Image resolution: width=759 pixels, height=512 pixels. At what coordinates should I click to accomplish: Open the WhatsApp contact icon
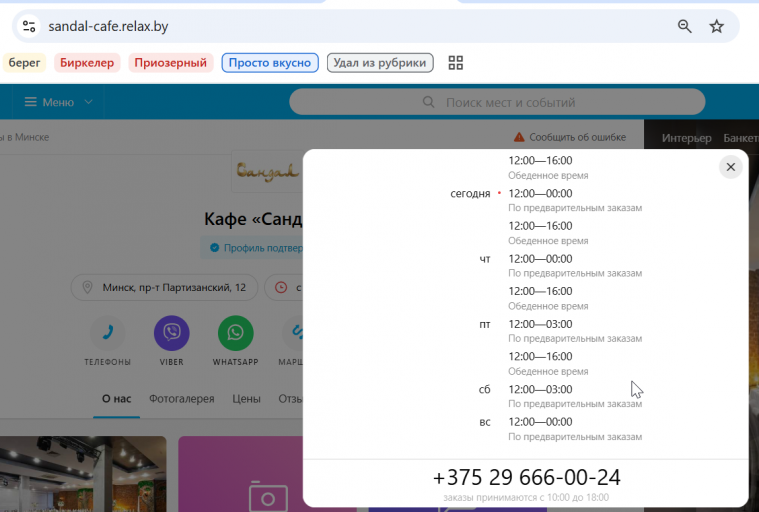235,333
